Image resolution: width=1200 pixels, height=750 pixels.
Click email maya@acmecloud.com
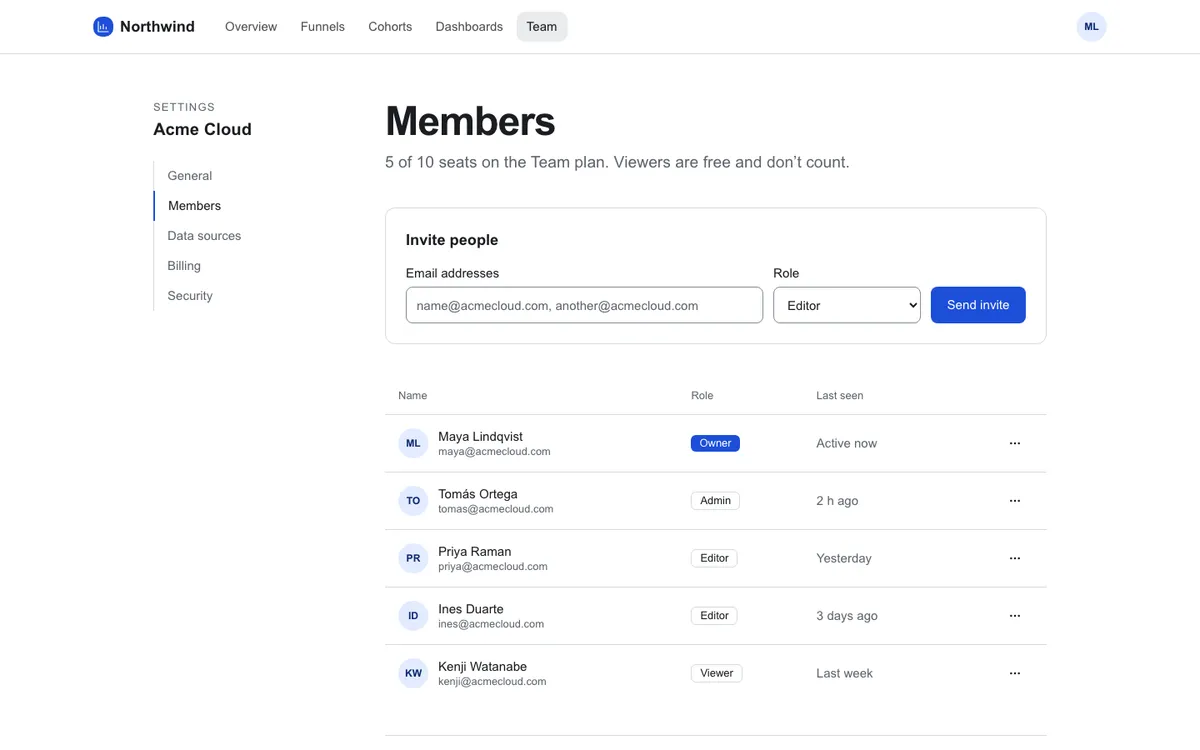pyautogui.click(x=494, y=452)
